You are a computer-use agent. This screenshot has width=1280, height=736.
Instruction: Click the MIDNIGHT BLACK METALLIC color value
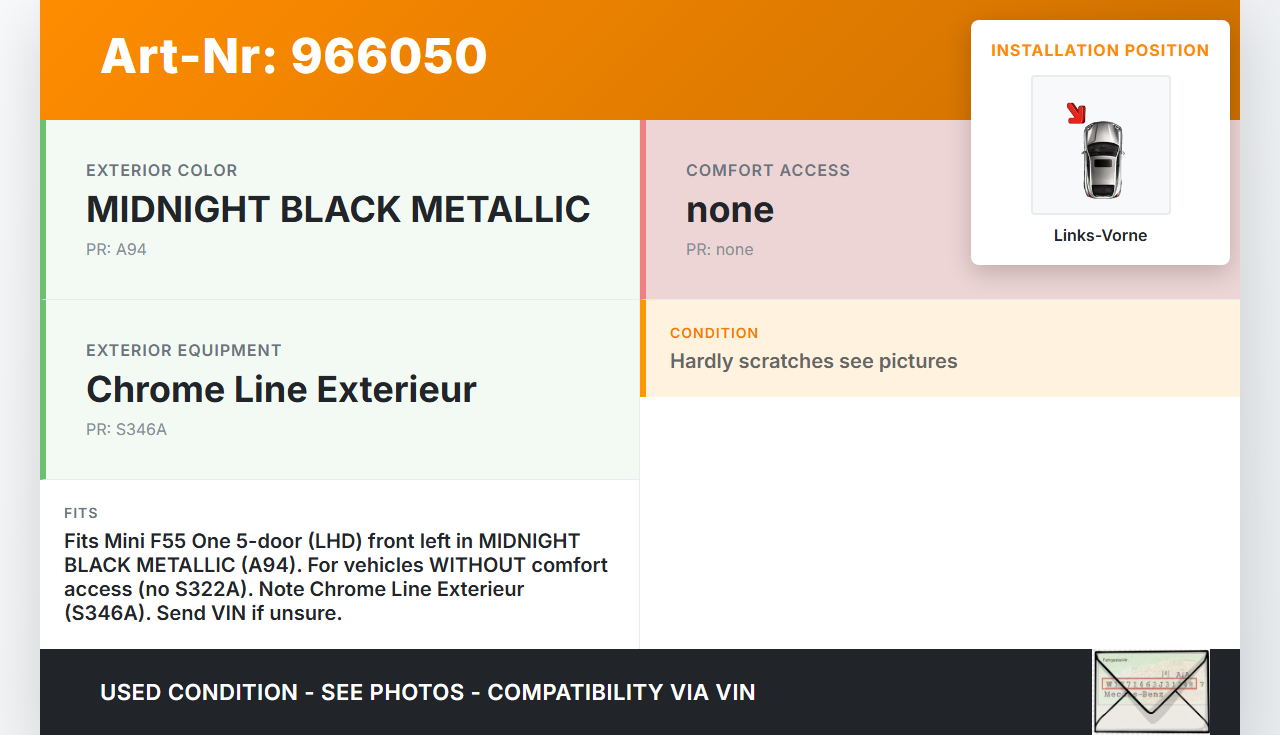[x=338, y=210]
